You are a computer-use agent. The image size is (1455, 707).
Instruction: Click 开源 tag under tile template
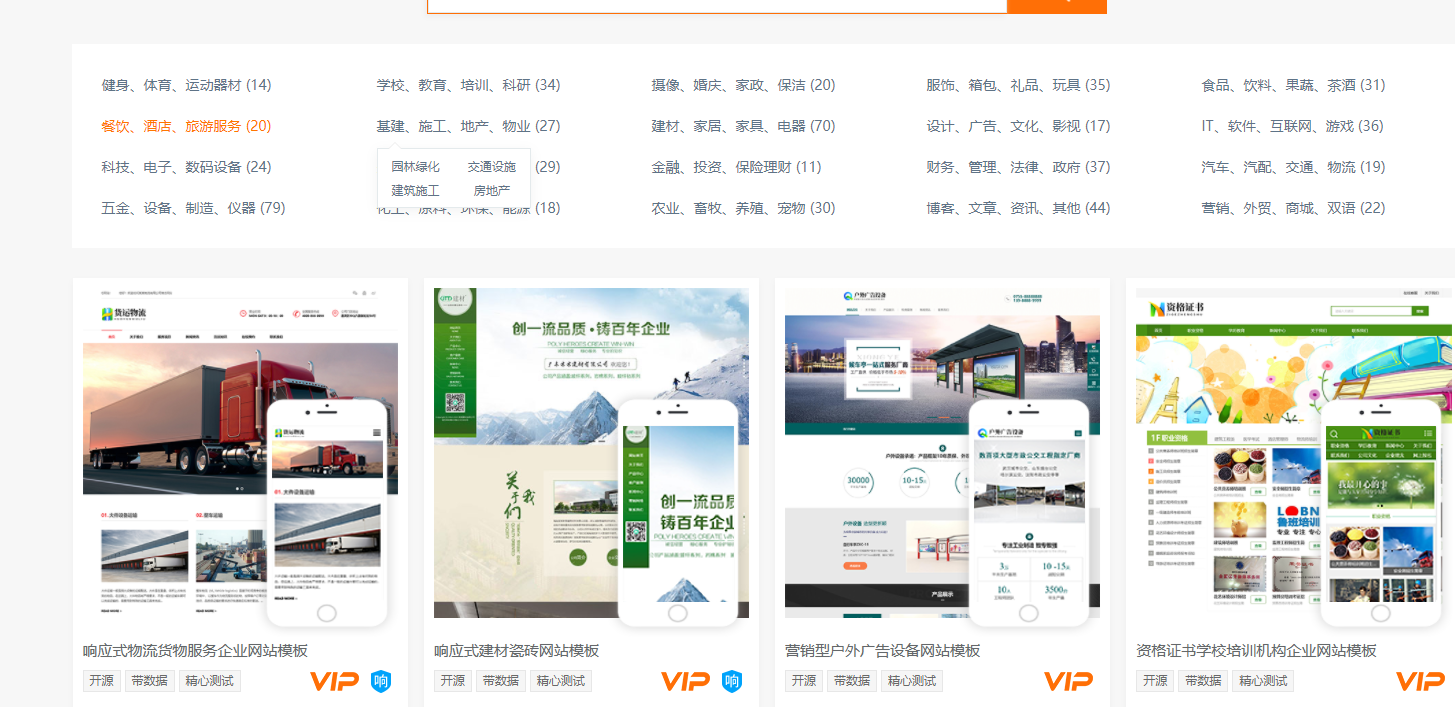454,681
